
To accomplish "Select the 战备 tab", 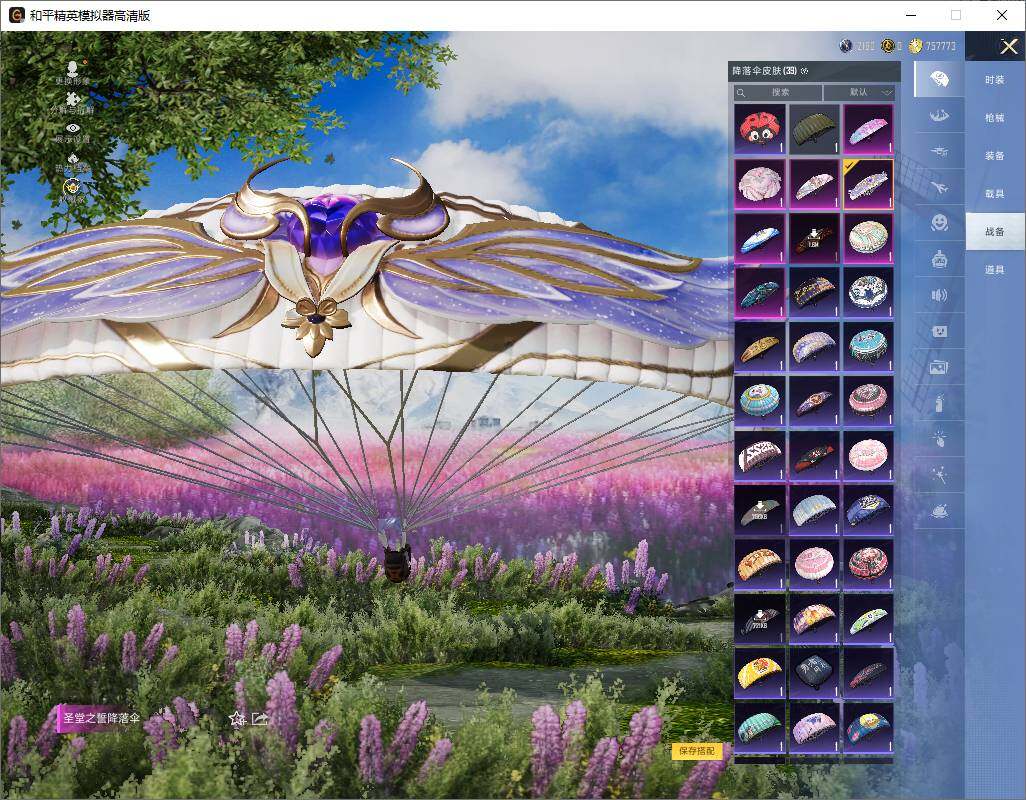I will pos(995,232).
